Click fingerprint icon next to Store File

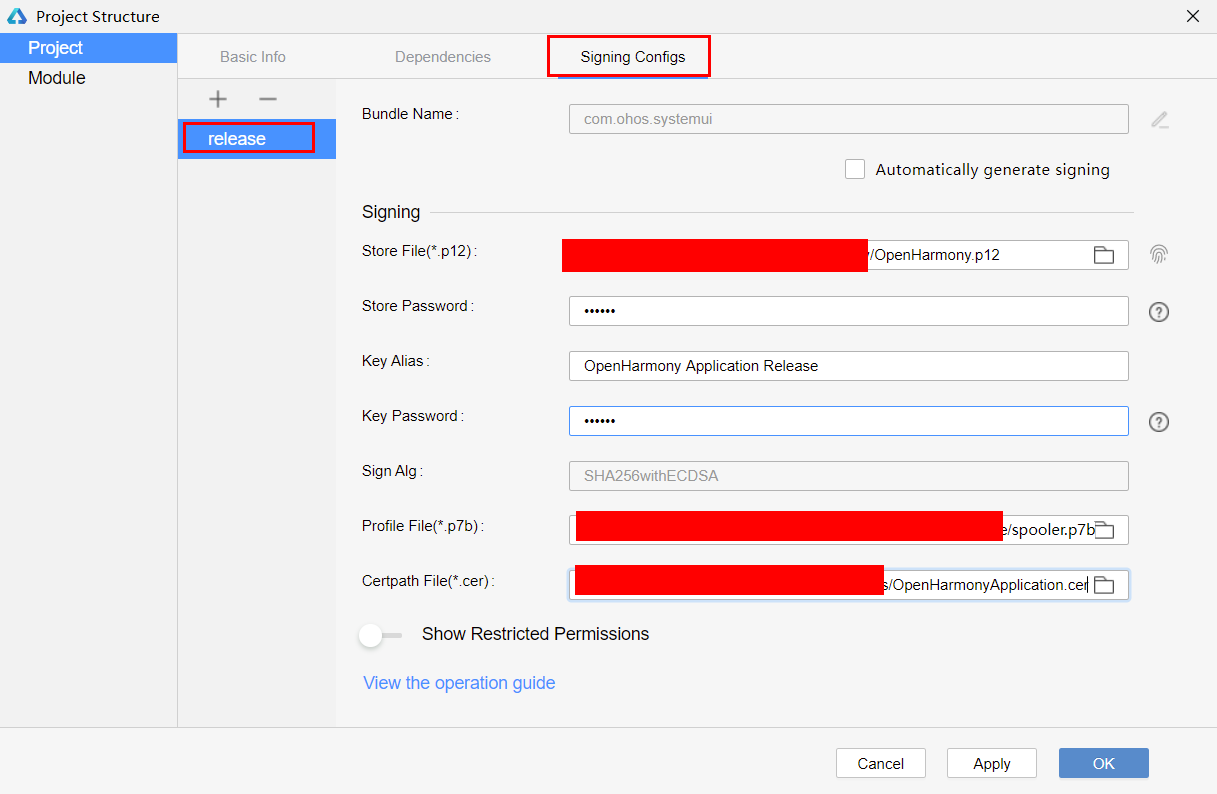(x=1158, y=255)
